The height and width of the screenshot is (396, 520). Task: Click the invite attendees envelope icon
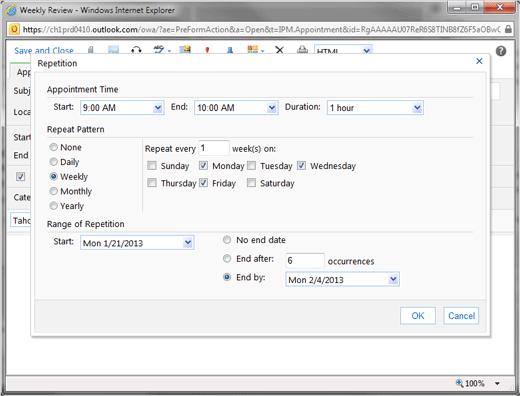point(185,50)
